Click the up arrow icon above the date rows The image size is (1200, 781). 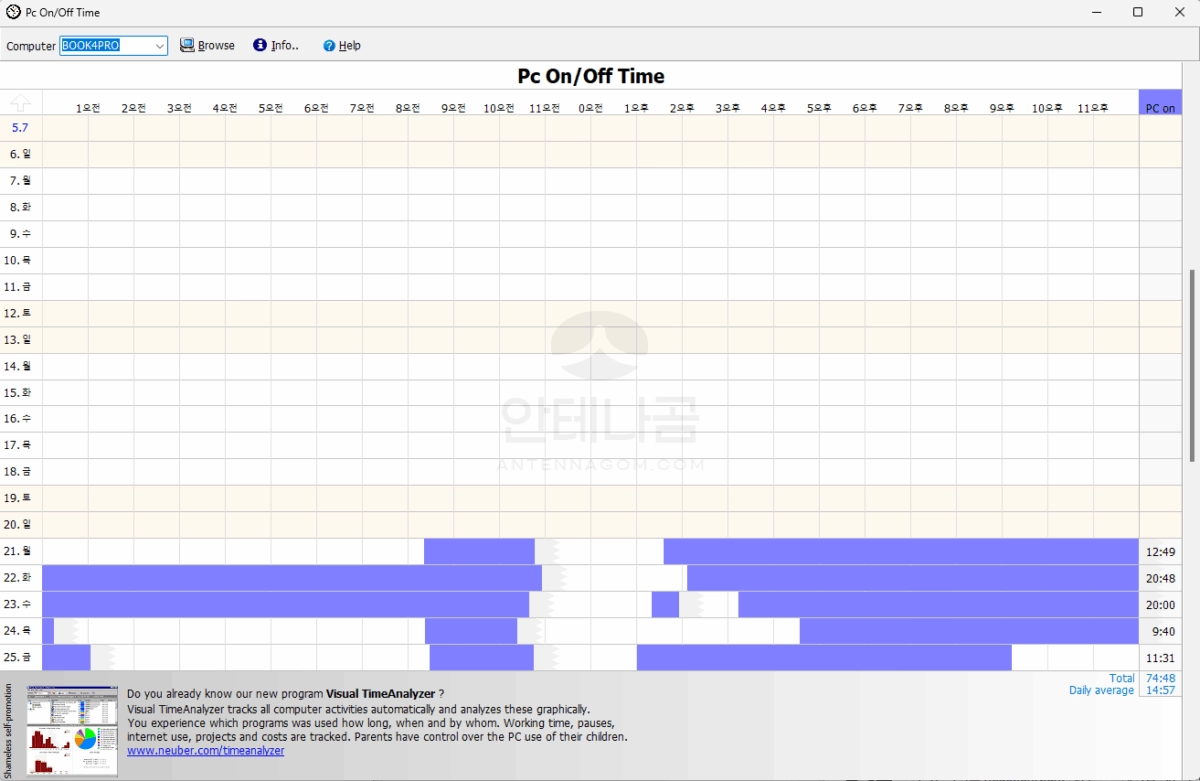(x=21, y=103)
